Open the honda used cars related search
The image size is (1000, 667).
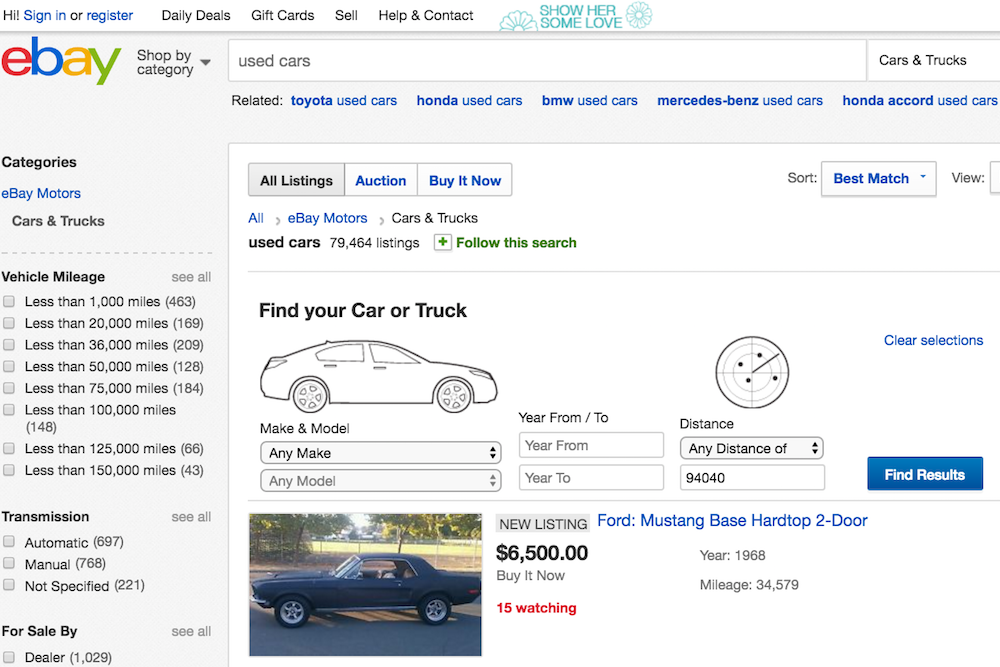point(469,101)
